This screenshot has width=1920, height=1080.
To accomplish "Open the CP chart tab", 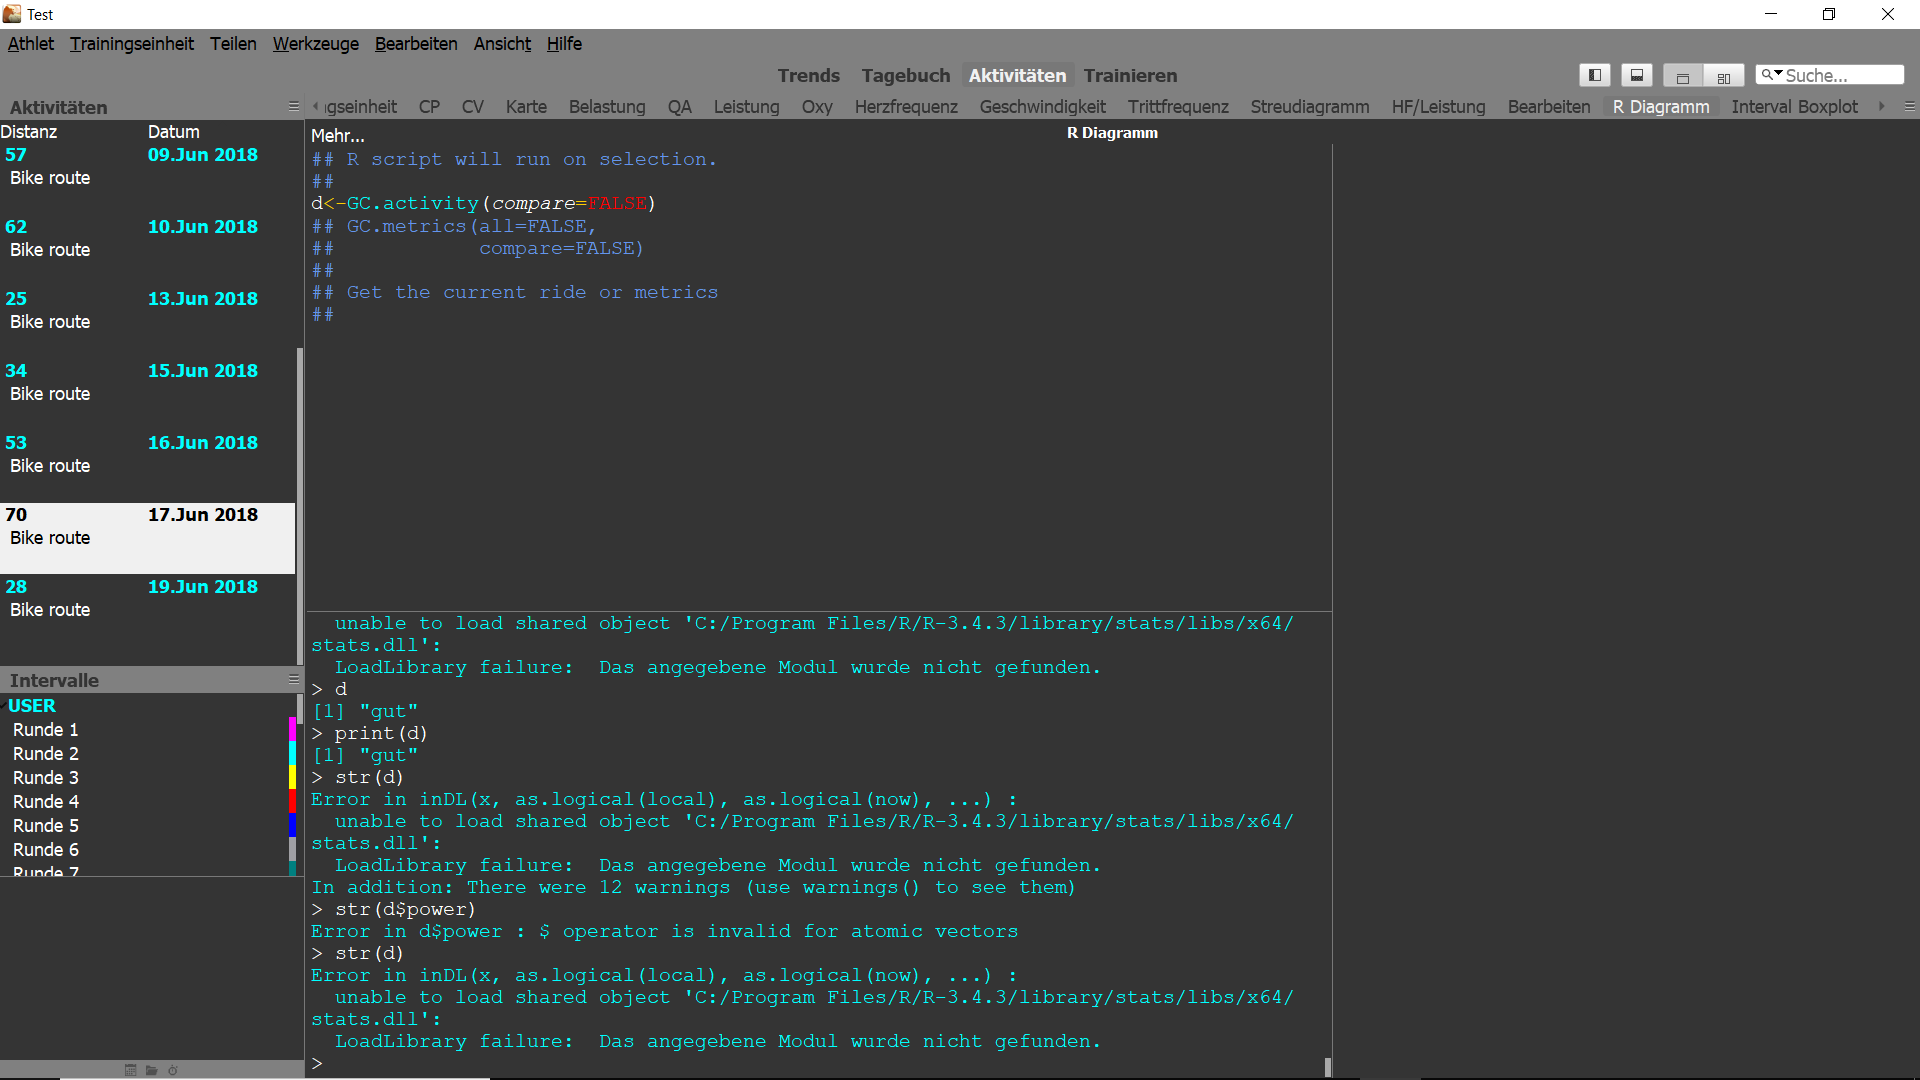I will pos(429,107).
